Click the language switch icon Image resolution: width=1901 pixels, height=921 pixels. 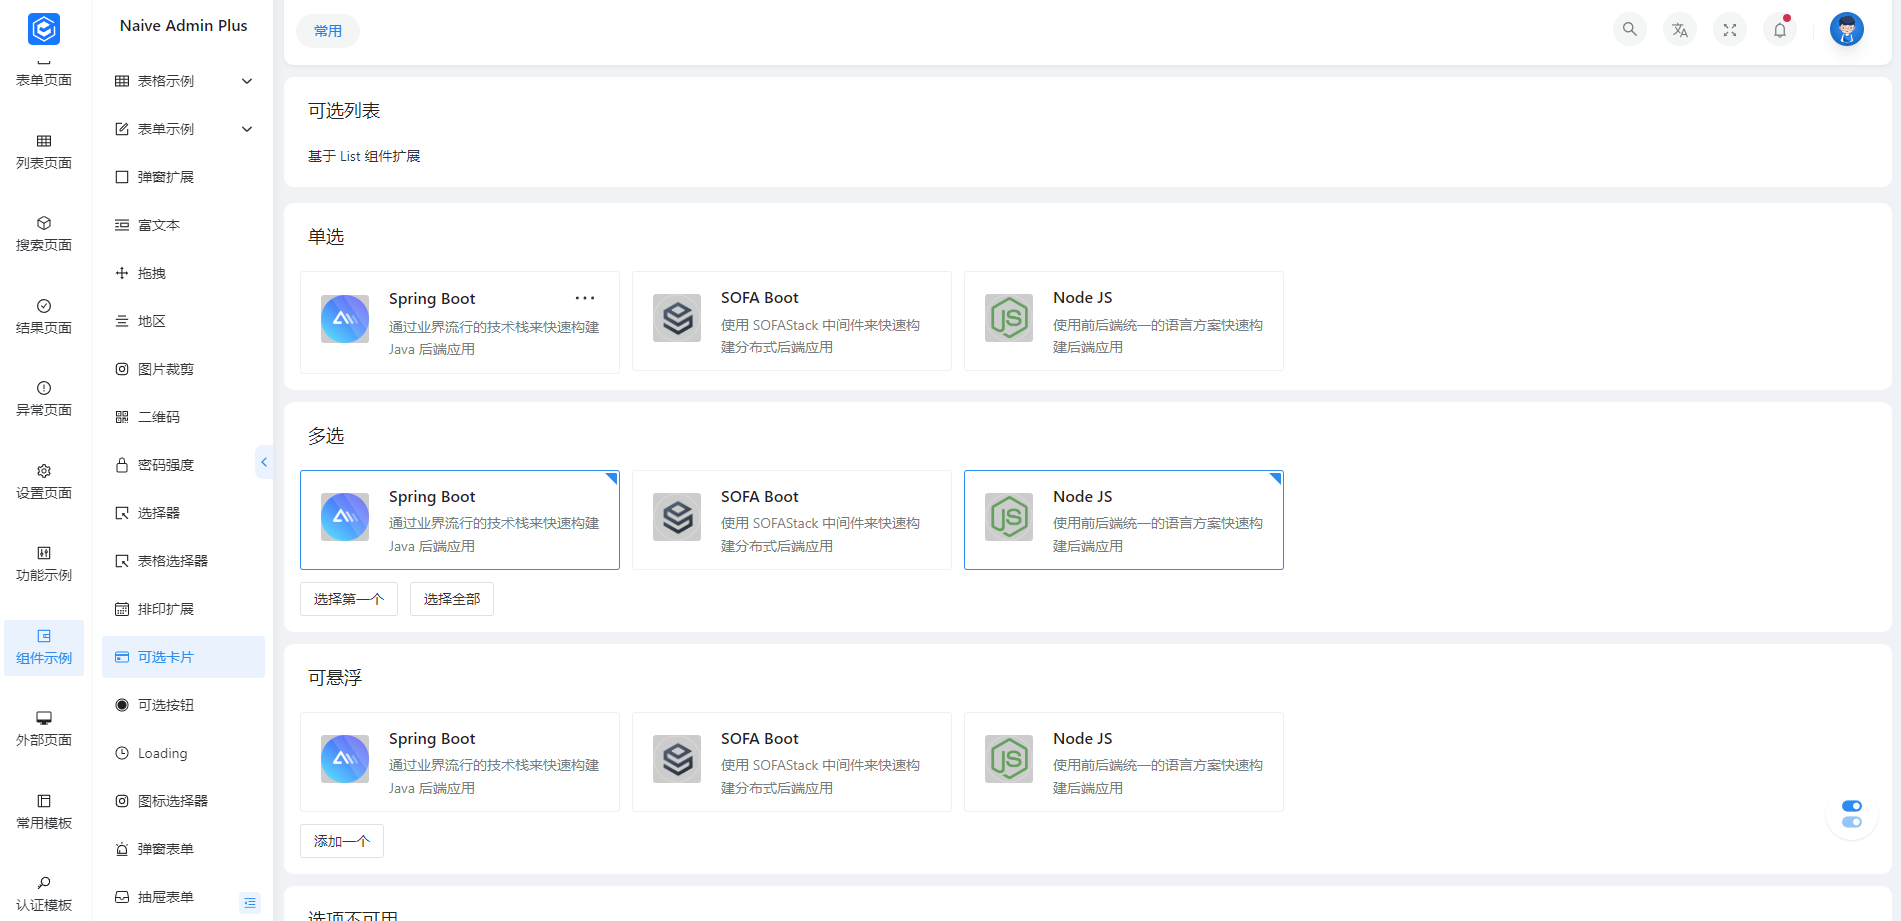(1679, 29)
